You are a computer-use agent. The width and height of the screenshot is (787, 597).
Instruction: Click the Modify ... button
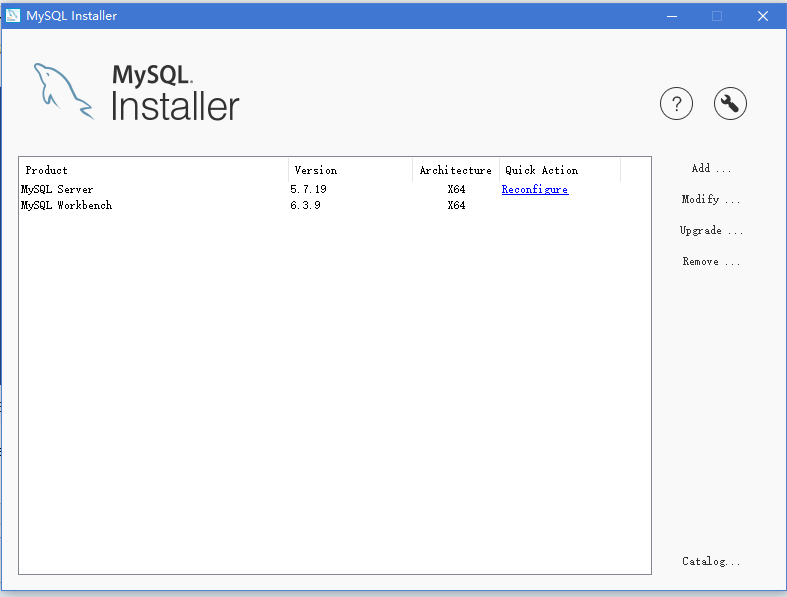click(x=710, y=199)
